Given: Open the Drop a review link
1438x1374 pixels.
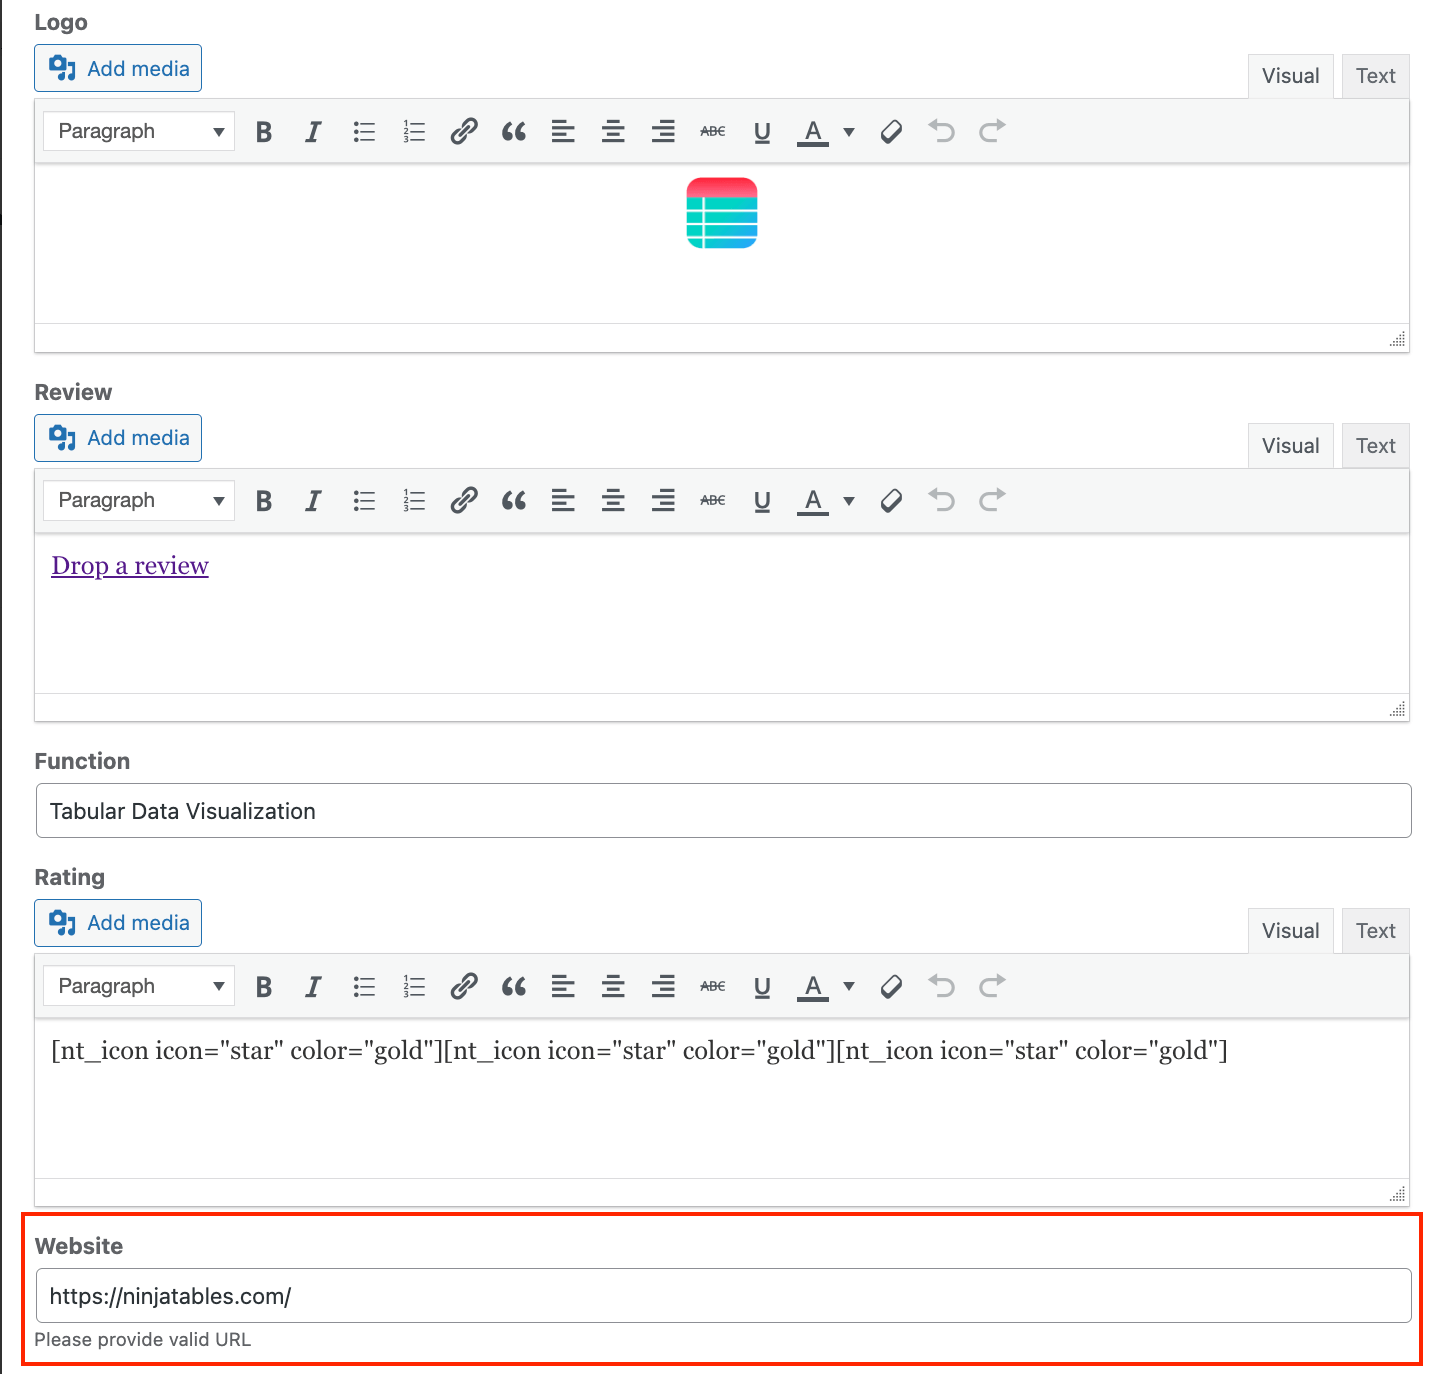Looking at the screenshot, I should tap(130, 565).
